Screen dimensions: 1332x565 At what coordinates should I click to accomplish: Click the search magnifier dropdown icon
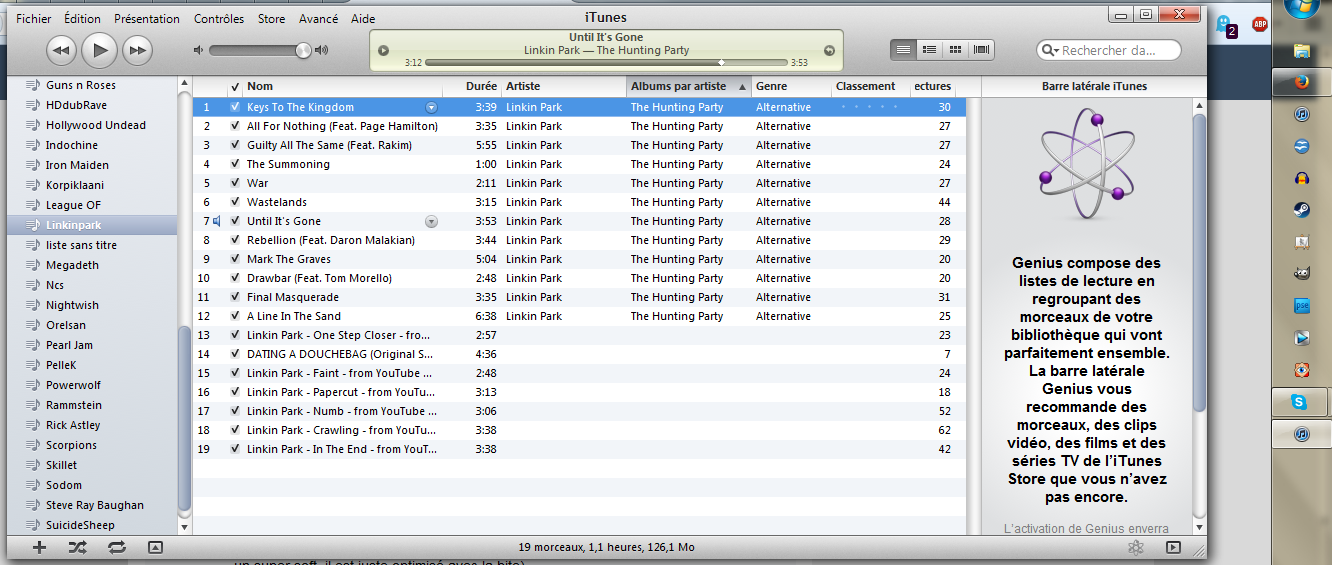(1050, 50)
